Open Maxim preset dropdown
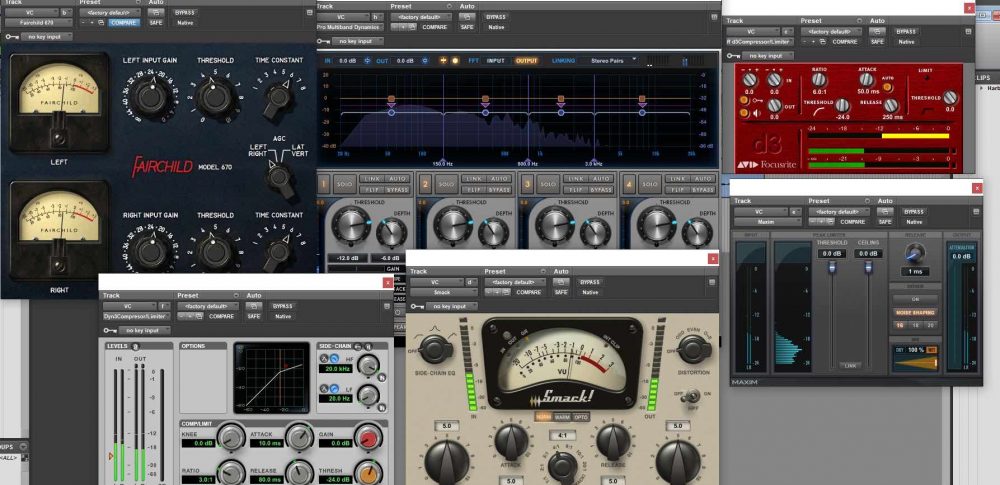Viewport: 1000px width, 485px height. [x=839, y=212]
